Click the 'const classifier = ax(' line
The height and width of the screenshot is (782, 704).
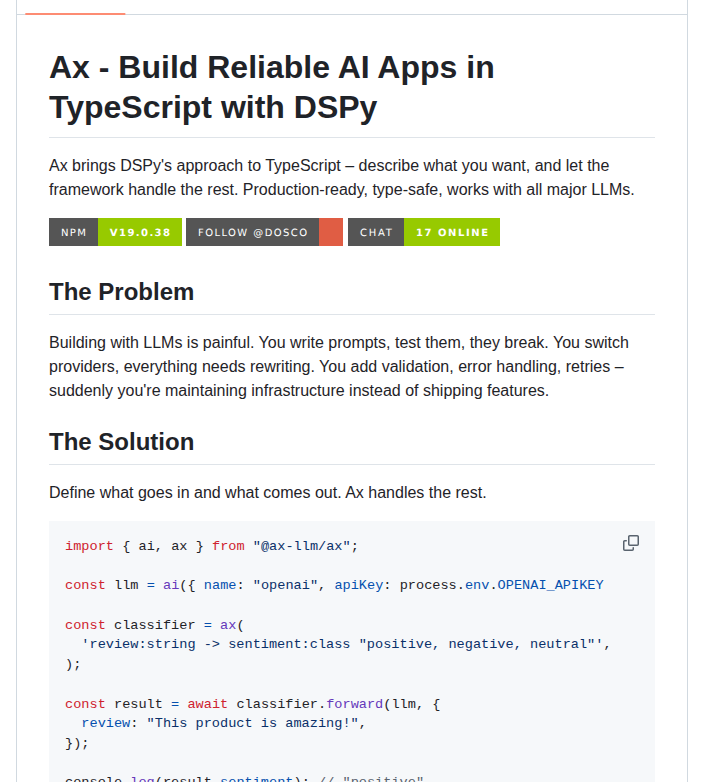click(x=154, y=624)
